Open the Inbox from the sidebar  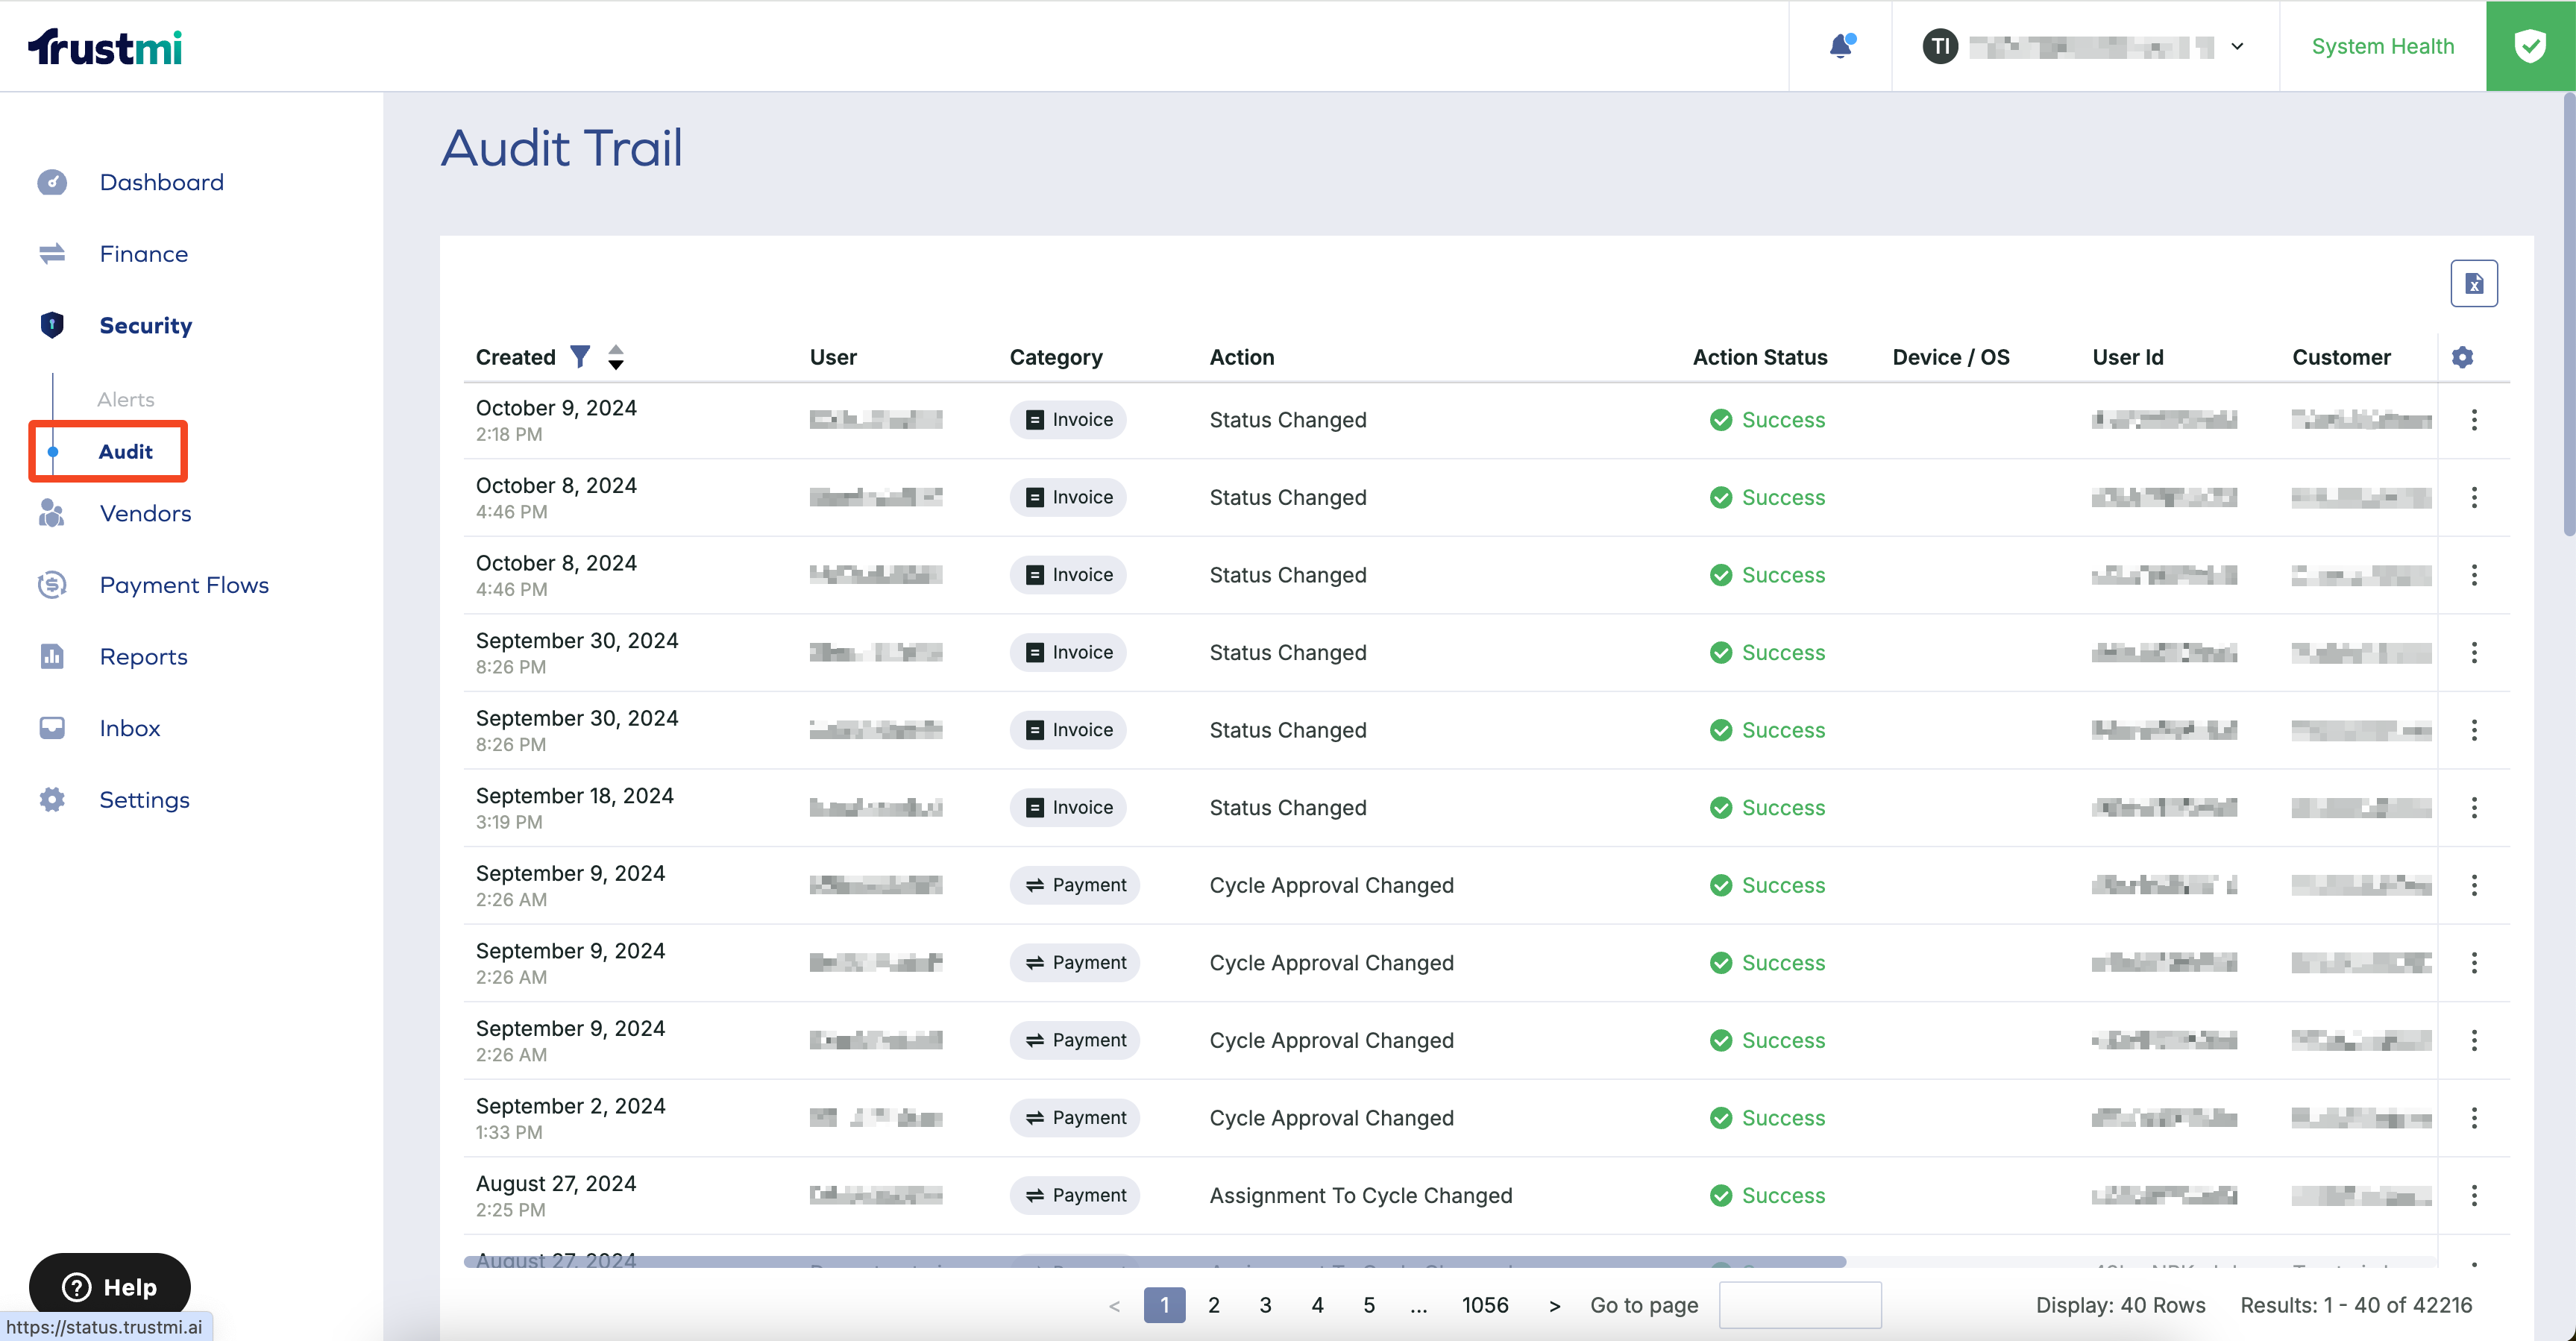click(130, 727)
